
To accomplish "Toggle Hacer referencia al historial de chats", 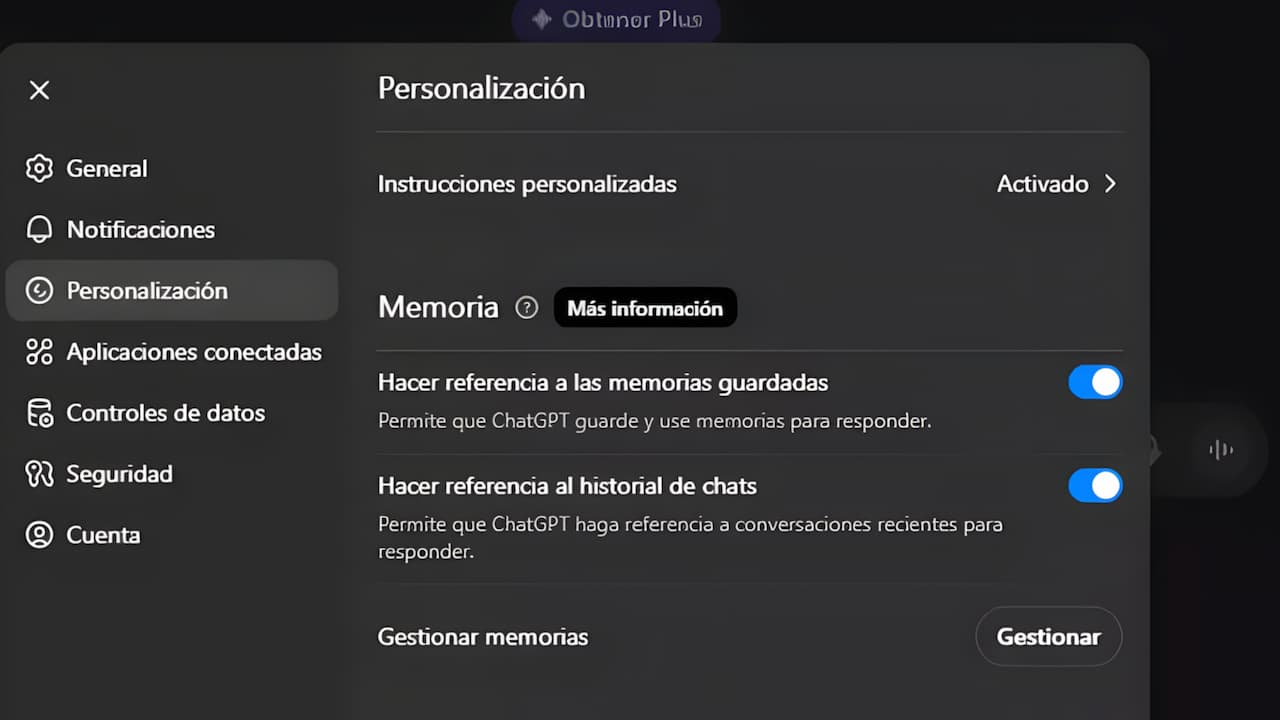I will (x=1095, y=486).
